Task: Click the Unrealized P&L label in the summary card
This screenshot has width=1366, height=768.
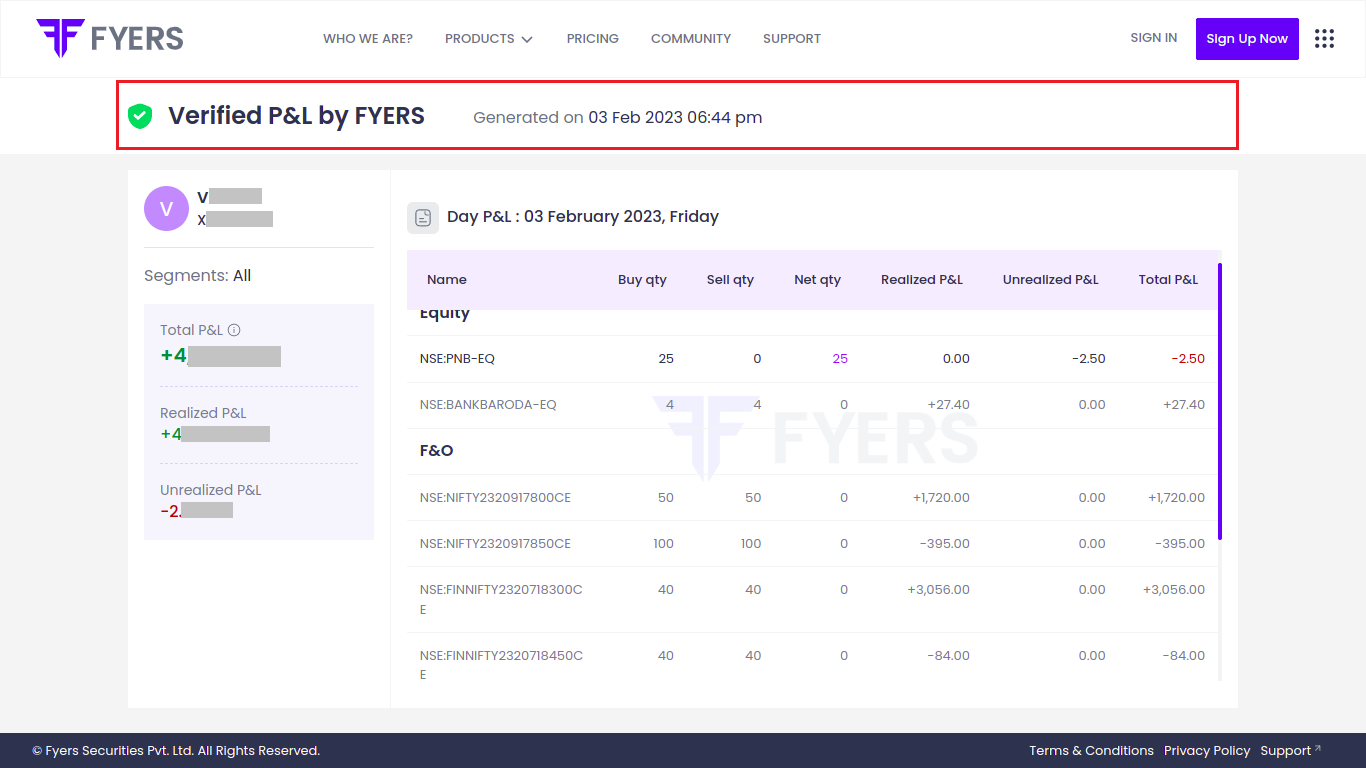Action: click(x=210, y=490)
